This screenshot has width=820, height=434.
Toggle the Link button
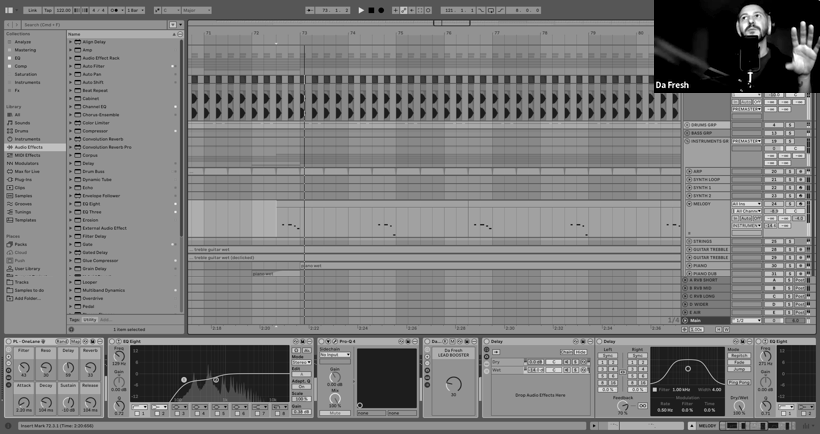(33, 11)
